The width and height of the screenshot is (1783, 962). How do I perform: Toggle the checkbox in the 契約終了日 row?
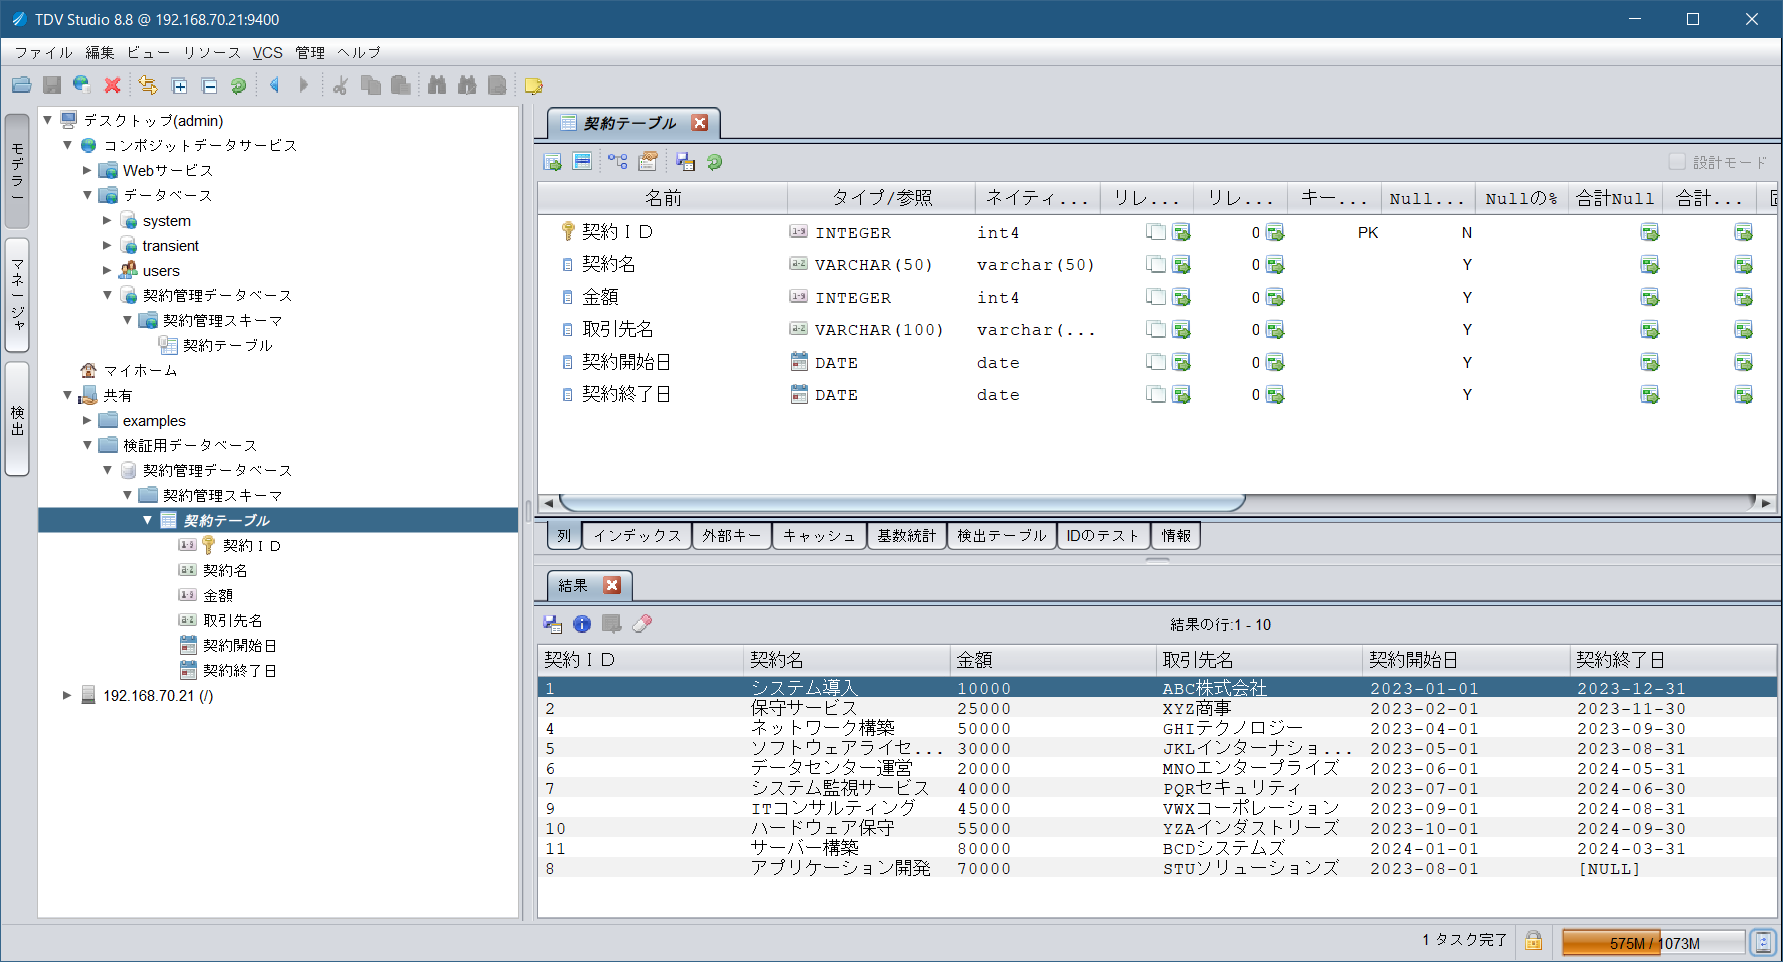pyautogui.click(x=1156, y=395)
